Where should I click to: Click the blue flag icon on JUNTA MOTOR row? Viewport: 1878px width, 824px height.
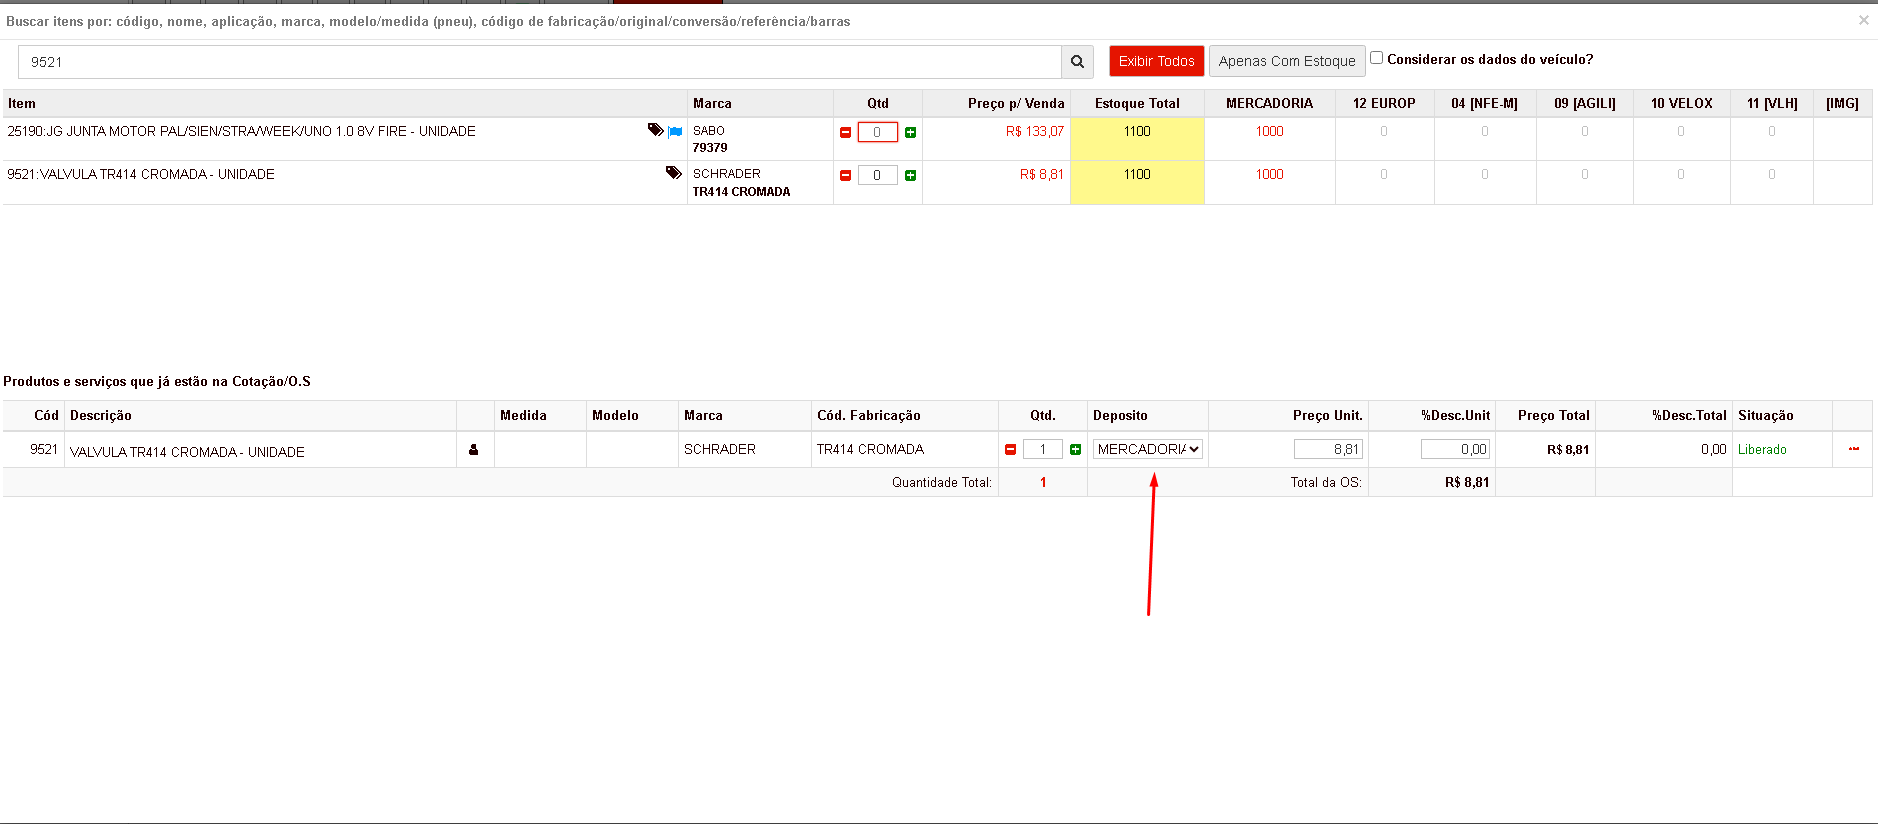coord(675,131)
